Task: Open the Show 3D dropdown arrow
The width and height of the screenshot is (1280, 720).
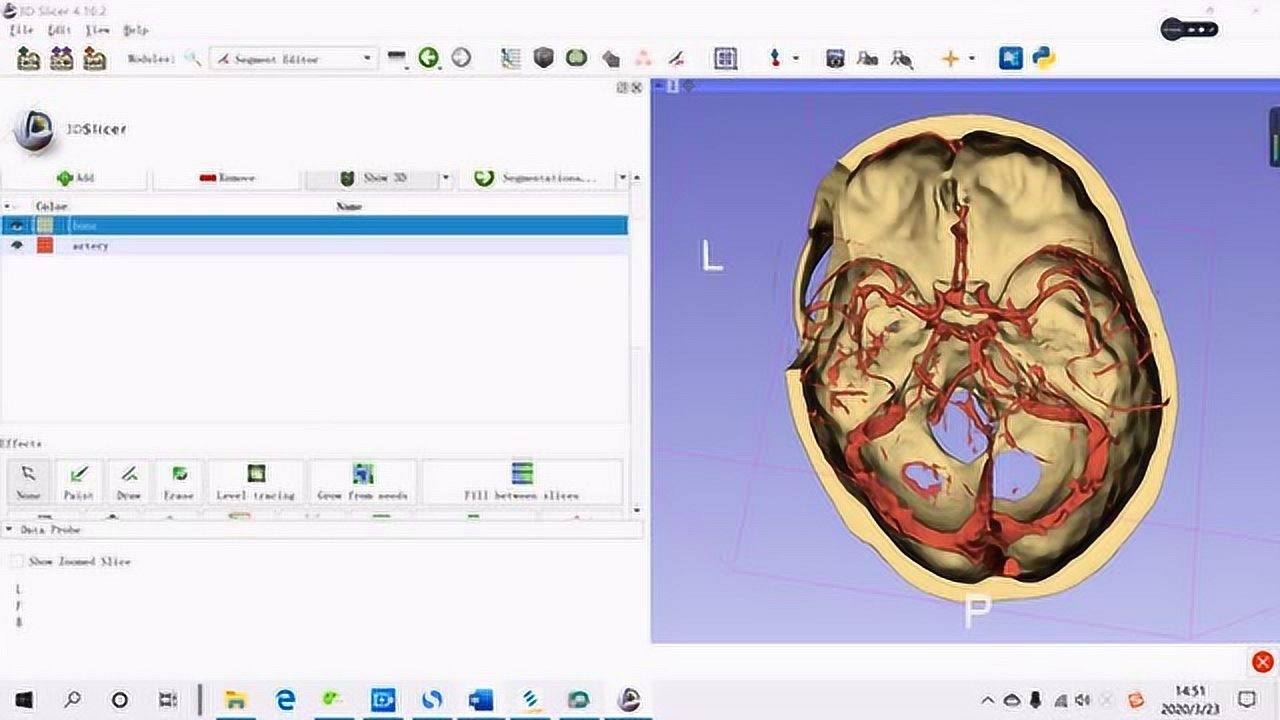Action: pyautogui.click(x=446, y=178)
